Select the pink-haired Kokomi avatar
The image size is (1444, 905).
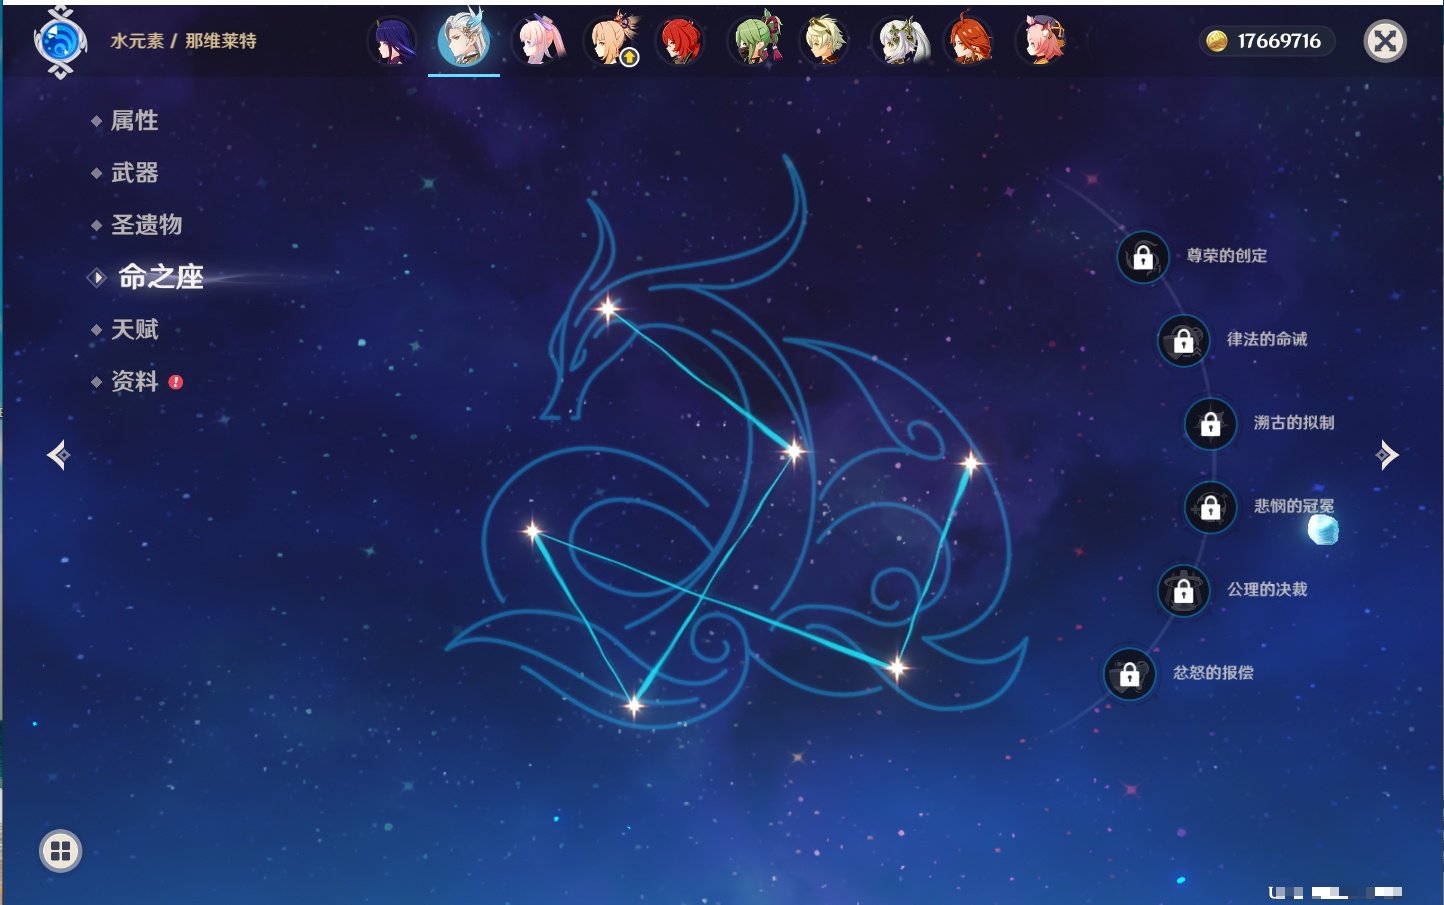(x=538, y=42)
